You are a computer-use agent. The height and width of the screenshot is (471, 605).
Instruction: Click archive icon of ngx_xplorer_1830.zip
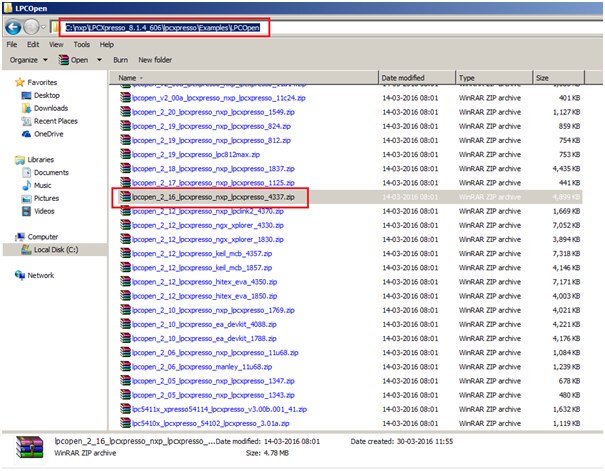pyautogui.click(x=125, y=239)
